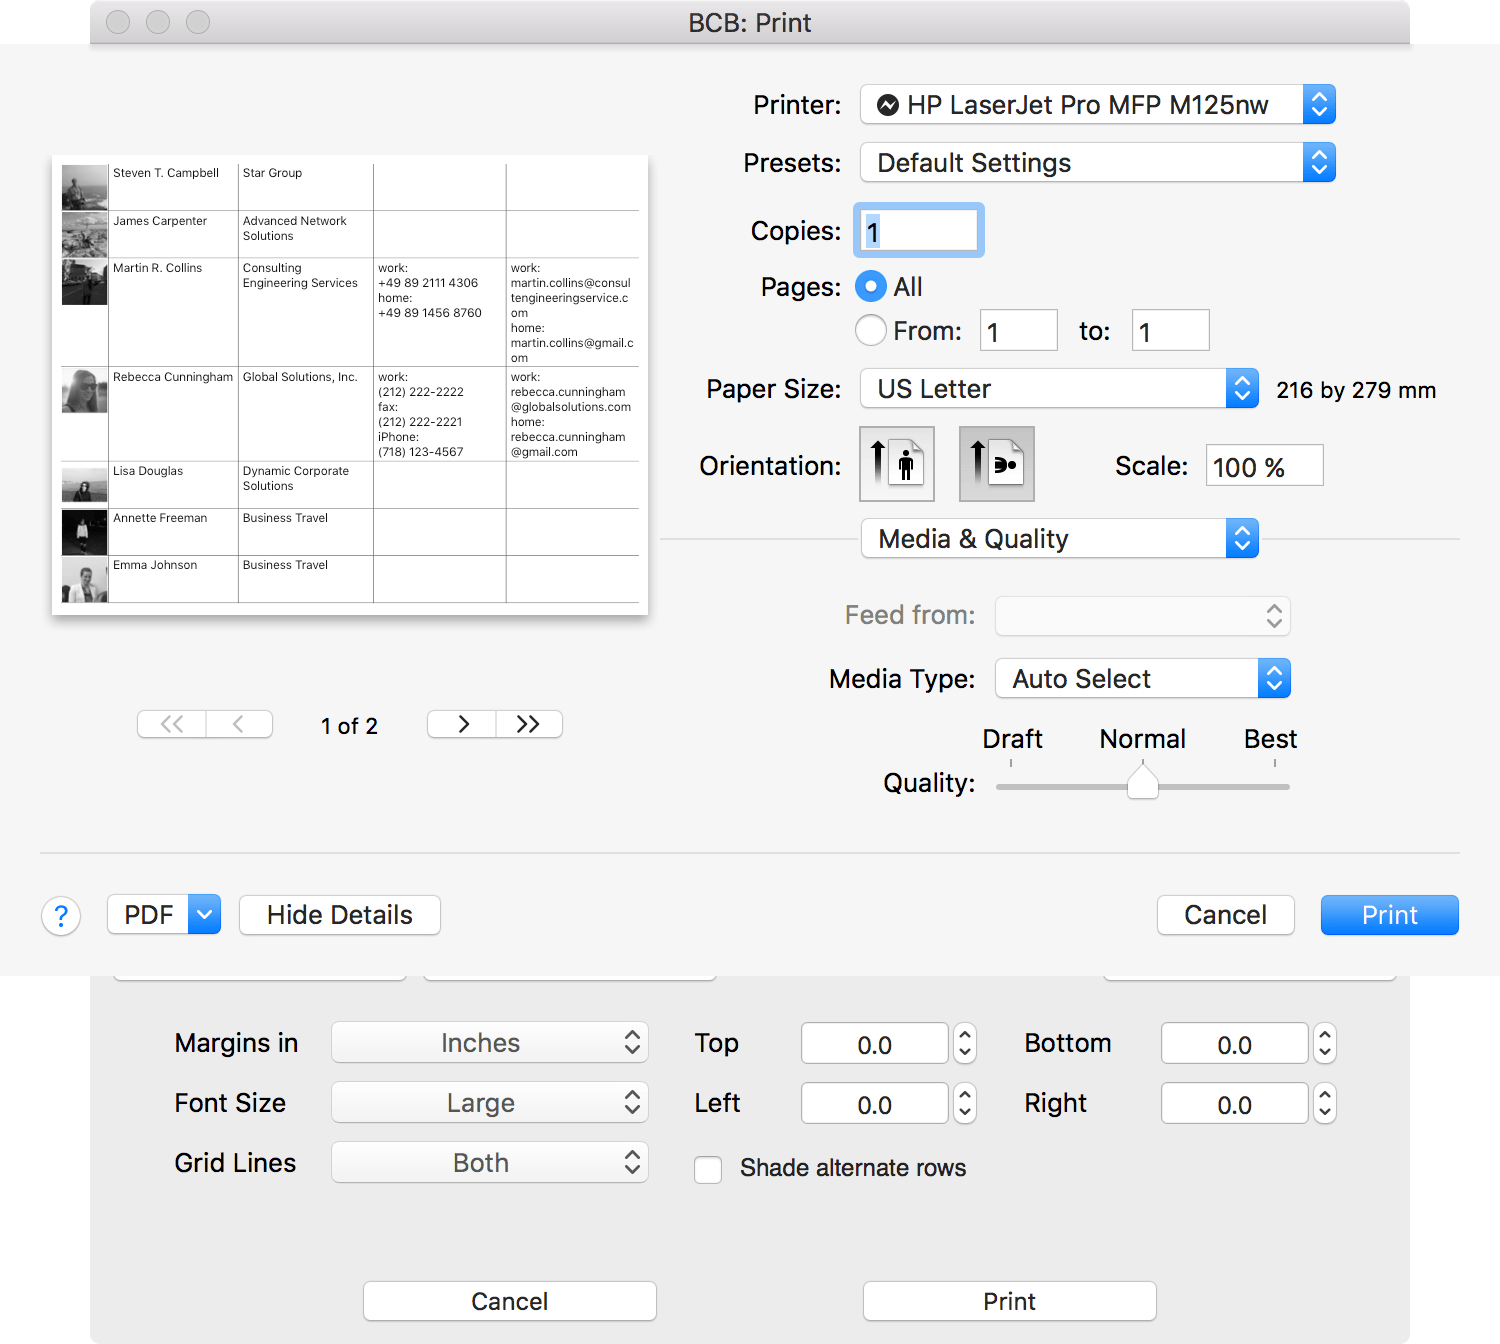Jump to the first preview page

click(170, 724)
